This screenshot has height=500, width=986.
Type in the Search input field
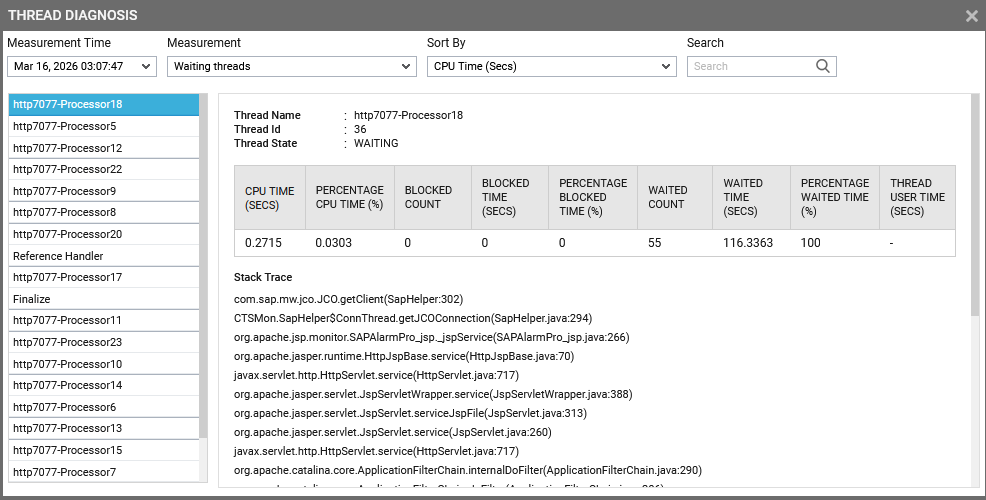pyautogui.click(x=752, y=66)
